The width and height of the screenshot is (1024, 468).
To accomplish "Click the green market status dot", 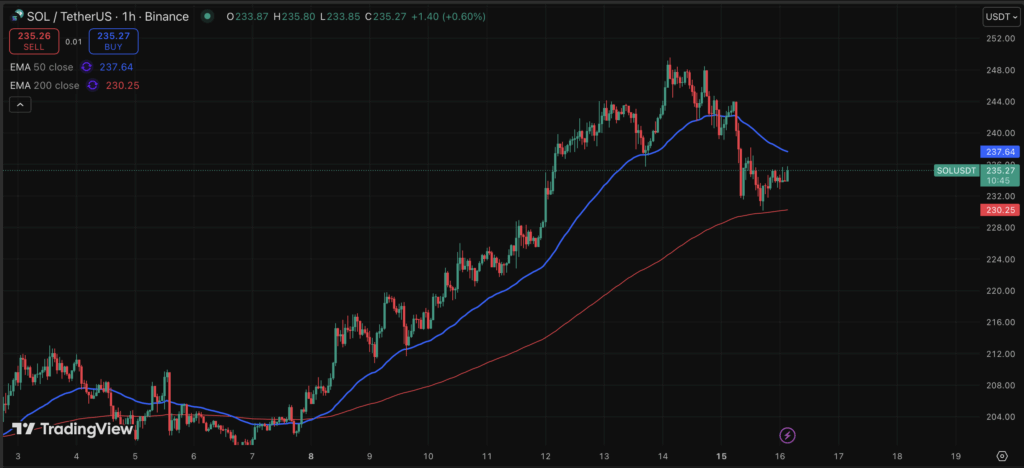I will (x=208, y=16).
